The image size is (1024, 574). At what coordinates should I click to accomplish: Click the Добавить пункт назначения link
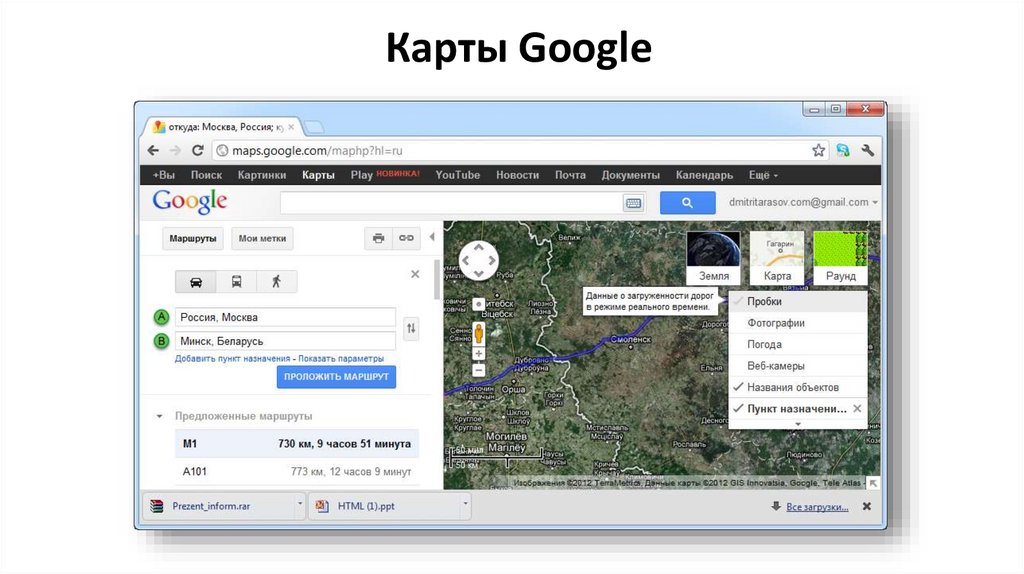coord(232,359)
